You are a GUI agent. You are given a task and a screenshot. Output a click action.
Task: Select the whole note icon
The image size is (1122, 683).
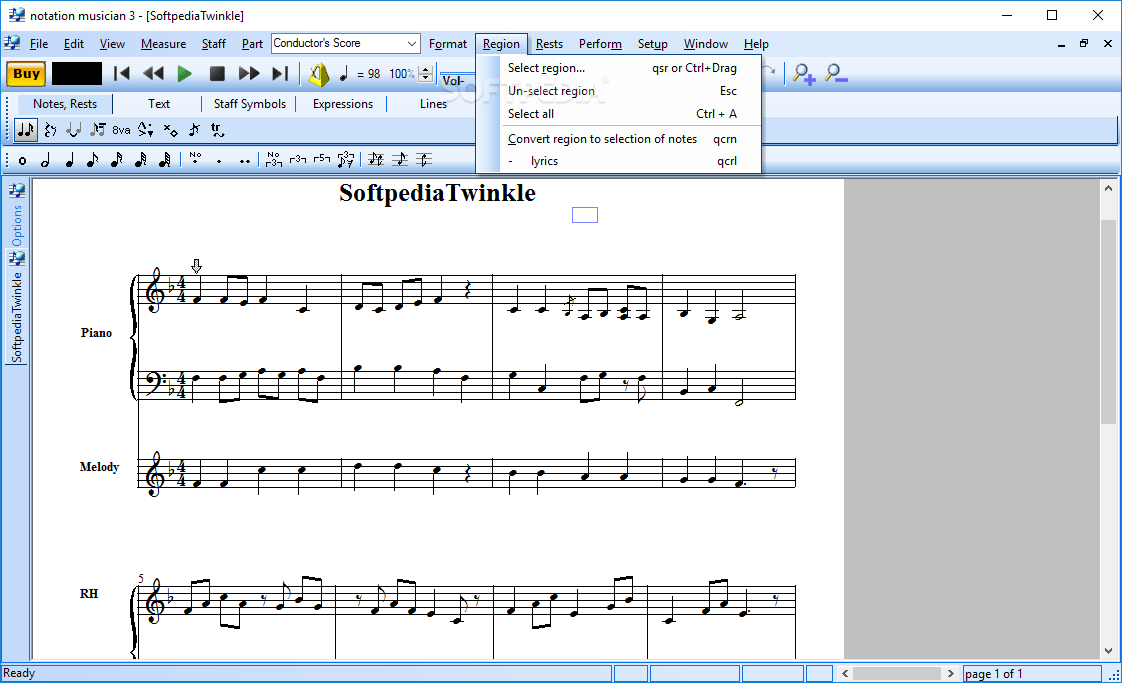click(21, 159)
